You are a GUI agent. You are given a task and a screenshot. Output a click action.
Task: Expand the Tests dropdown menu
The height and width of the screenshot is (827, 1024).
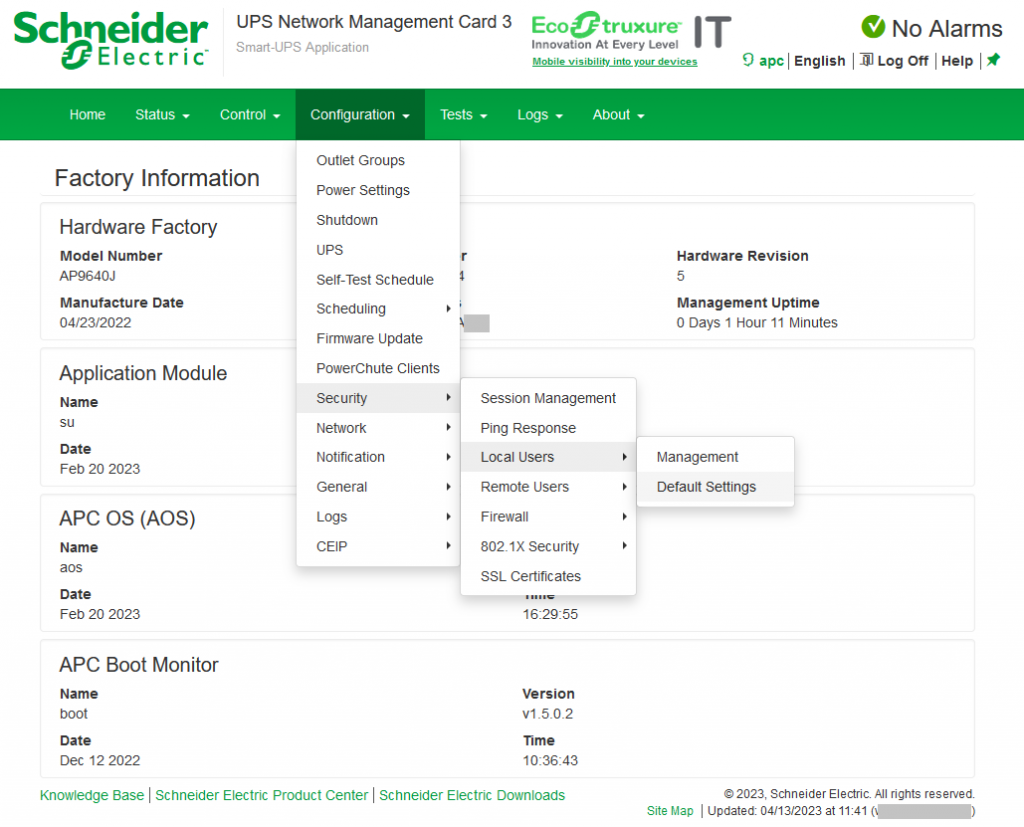click(464, 115)
